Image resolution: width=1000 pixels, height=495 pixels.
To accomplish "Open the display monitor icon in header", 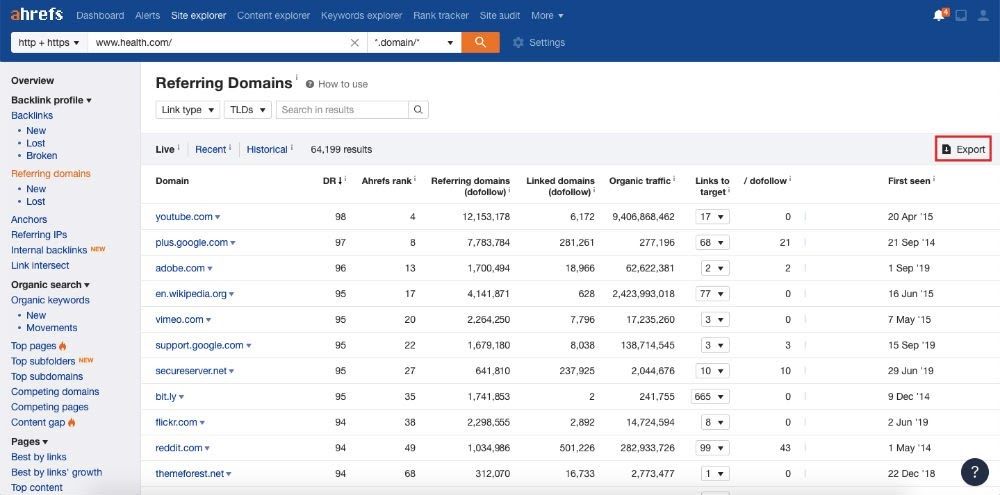I will [x=961, y=16].
